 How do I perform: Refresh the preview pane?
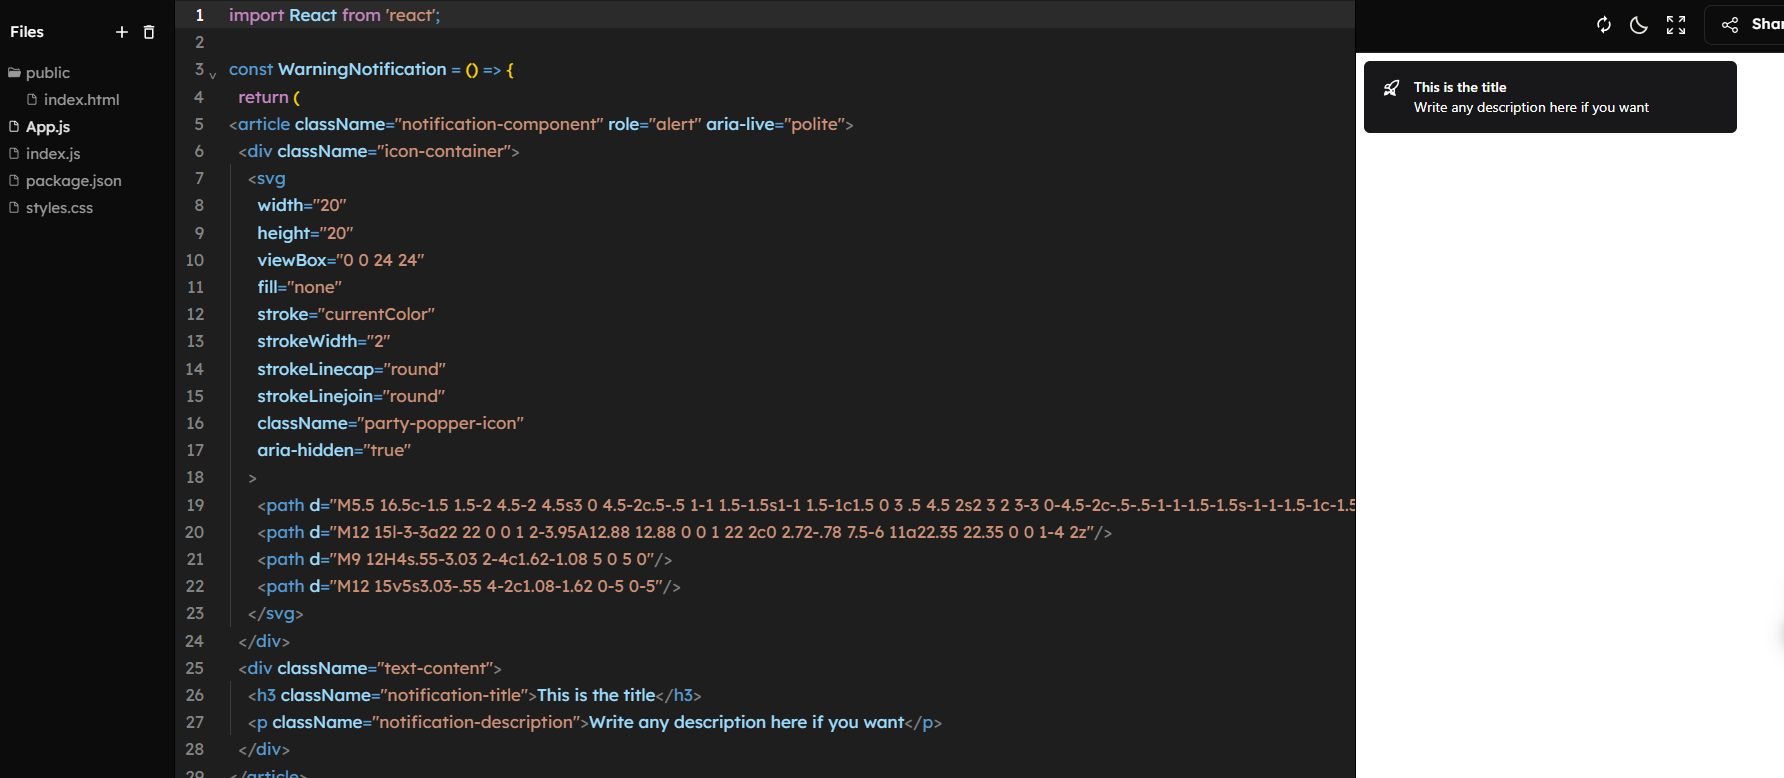click(x=1604, y=25)
